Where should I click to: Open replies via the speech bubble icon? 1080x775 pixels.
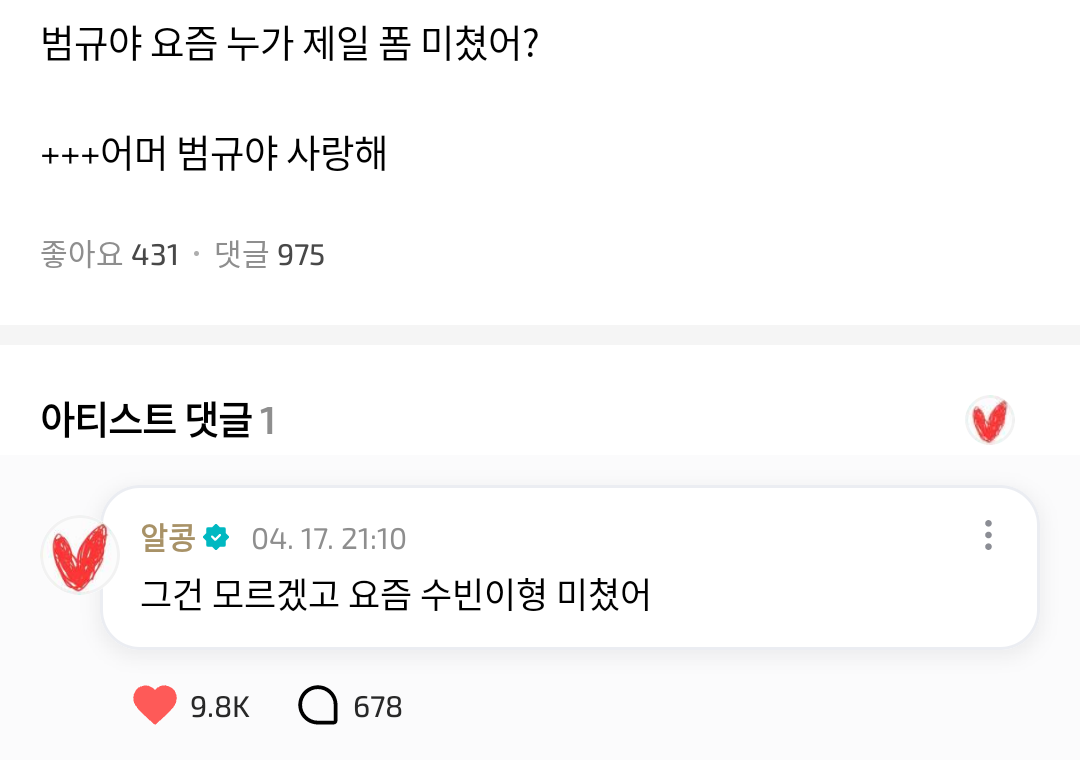(318, 706)
